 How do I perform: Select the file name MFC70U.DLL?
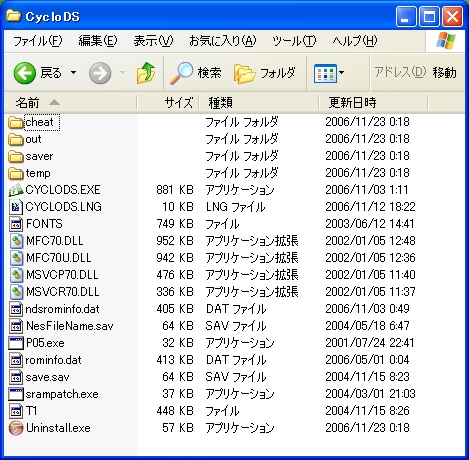pyautogui.click(x=59, y=258)
